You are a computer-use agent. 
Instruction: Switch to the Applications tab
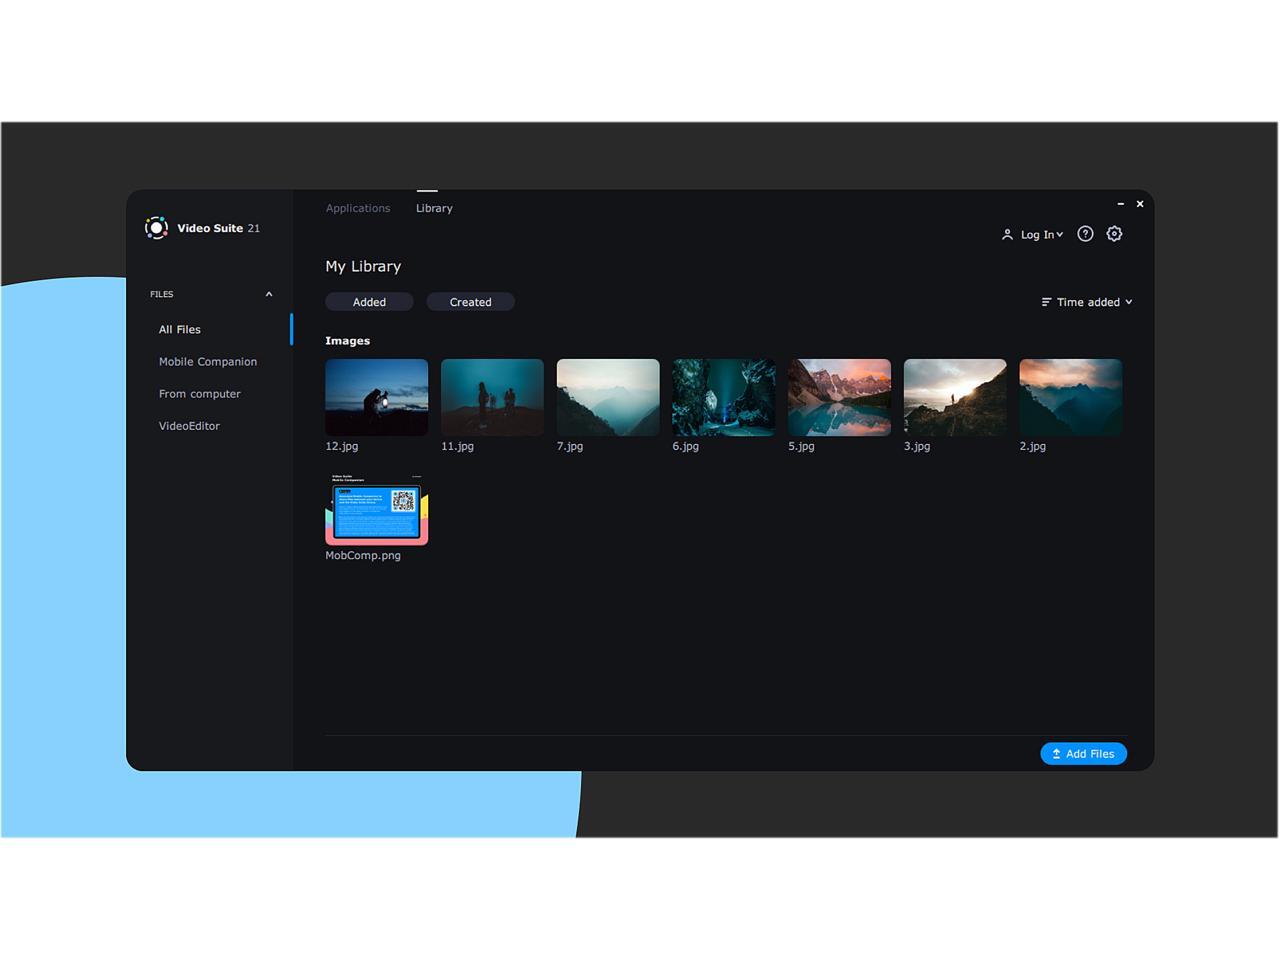(x=358, y=208)
